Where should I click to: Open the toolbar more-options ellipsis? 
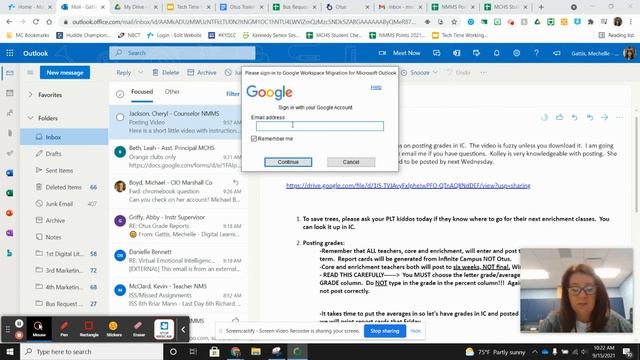(484, 73)
